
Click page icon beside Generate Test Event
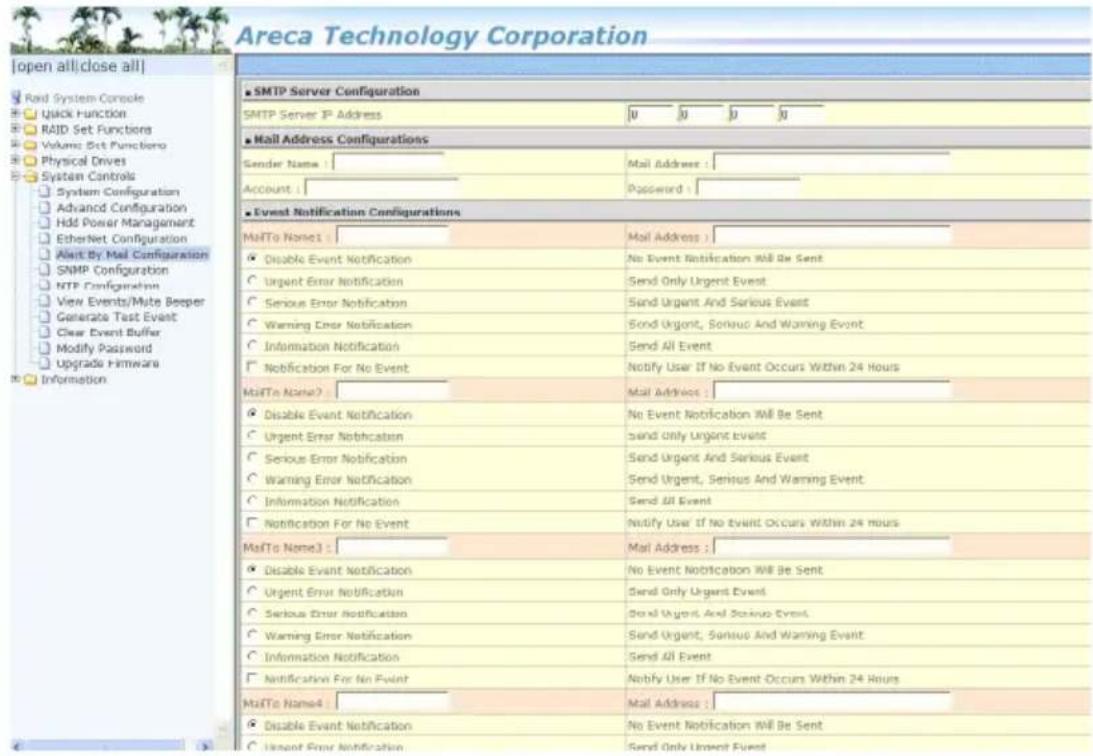tap(45, 317)
